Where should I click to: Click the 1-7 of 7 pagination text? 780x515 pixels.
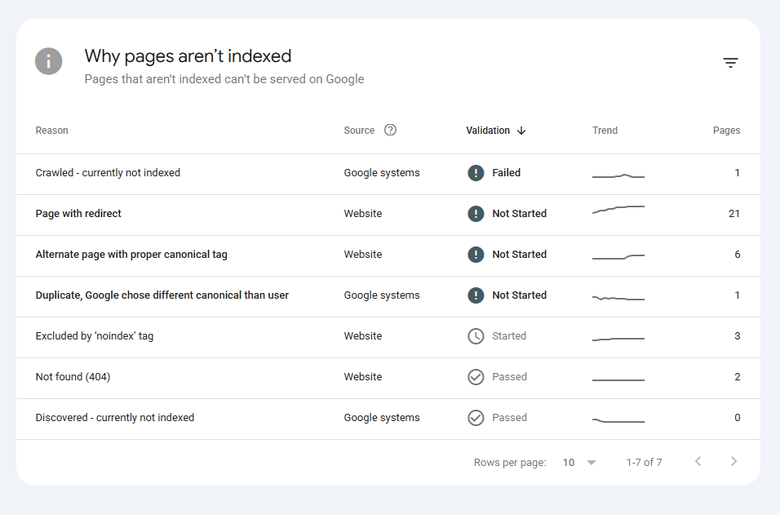click(x=644, y=462)
